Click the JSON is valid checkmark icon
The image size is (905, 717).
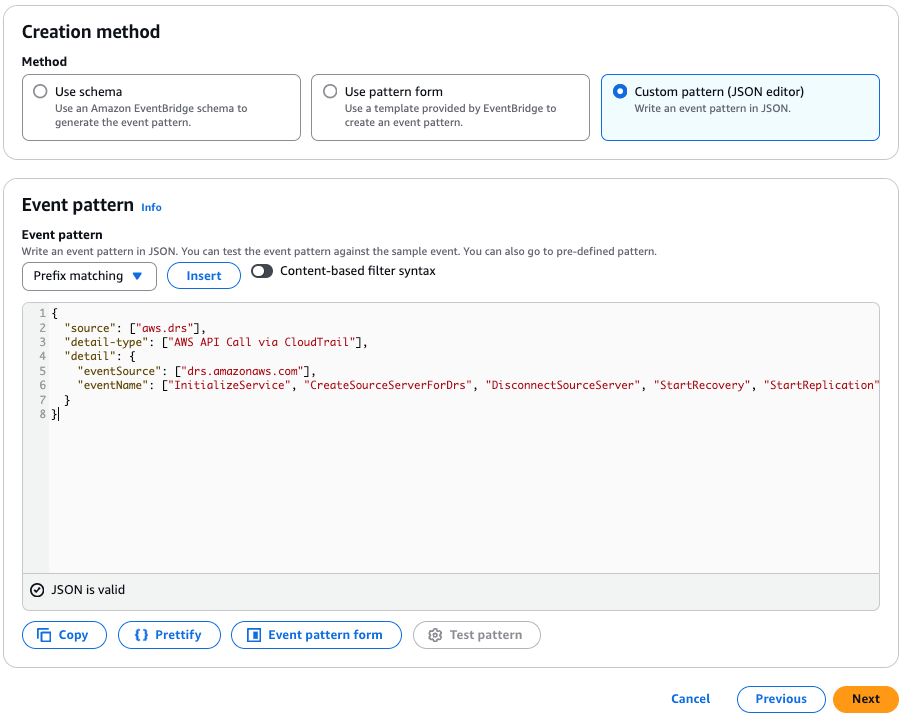(x=37, y=589)
